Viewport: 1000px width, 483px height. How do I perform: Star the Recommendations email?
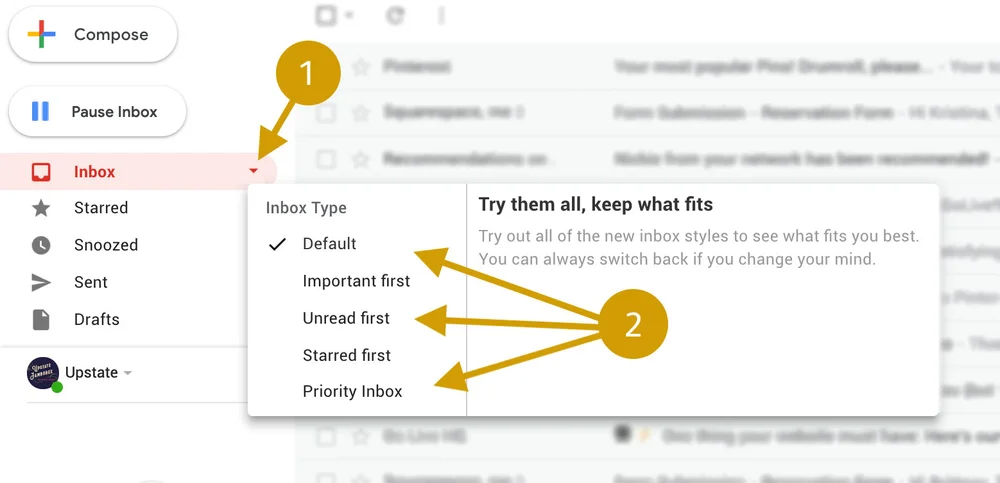coord(361,159)
